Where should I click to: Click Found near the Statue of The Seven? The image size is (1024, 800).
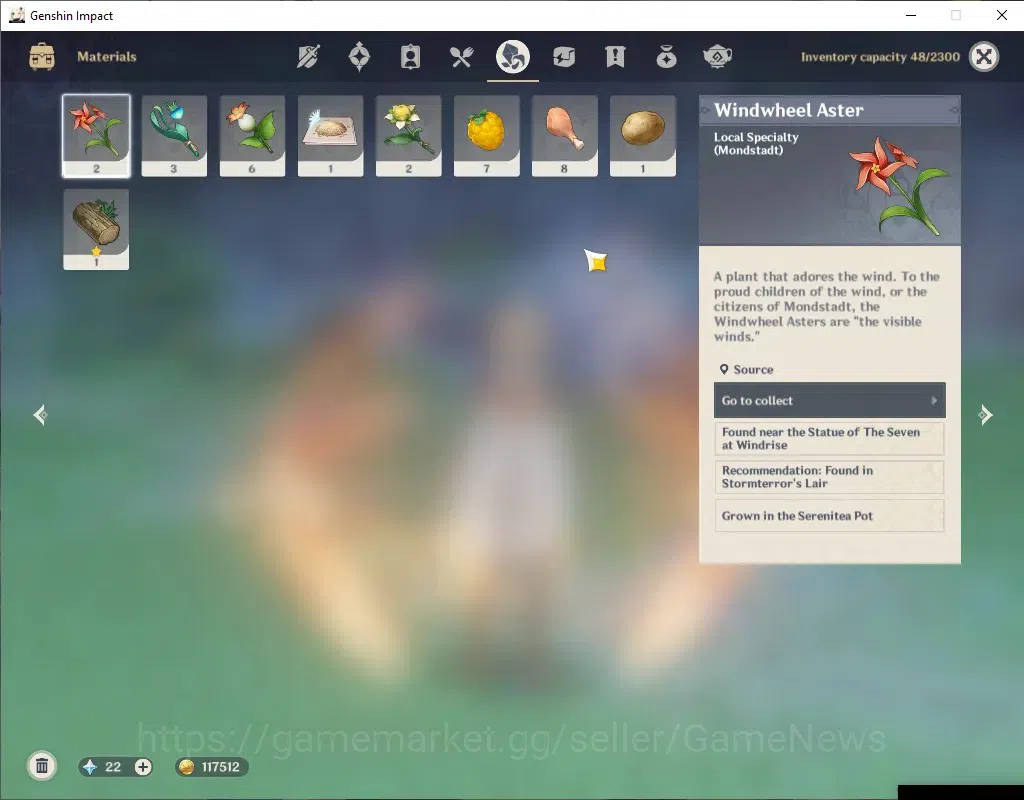coord(829,438)
